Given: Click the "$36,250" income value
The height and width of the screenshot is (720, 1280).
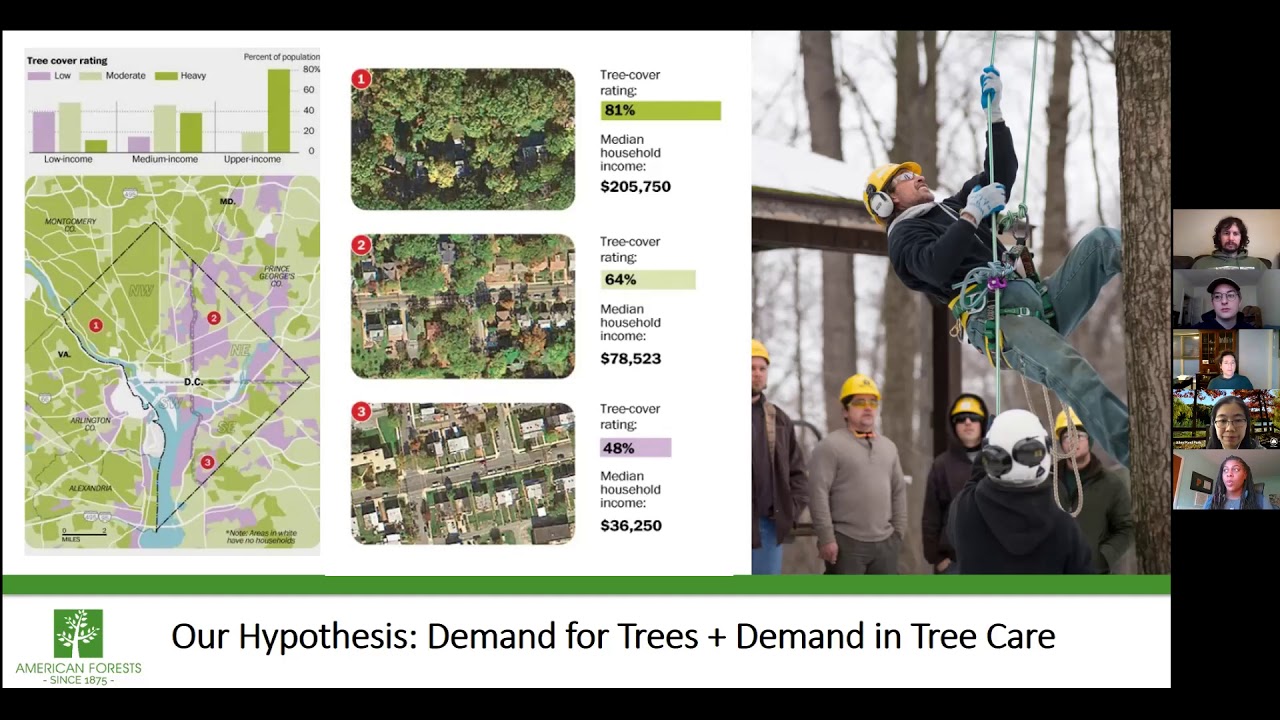Looking at the screenshot, I should tap(630, 526).
